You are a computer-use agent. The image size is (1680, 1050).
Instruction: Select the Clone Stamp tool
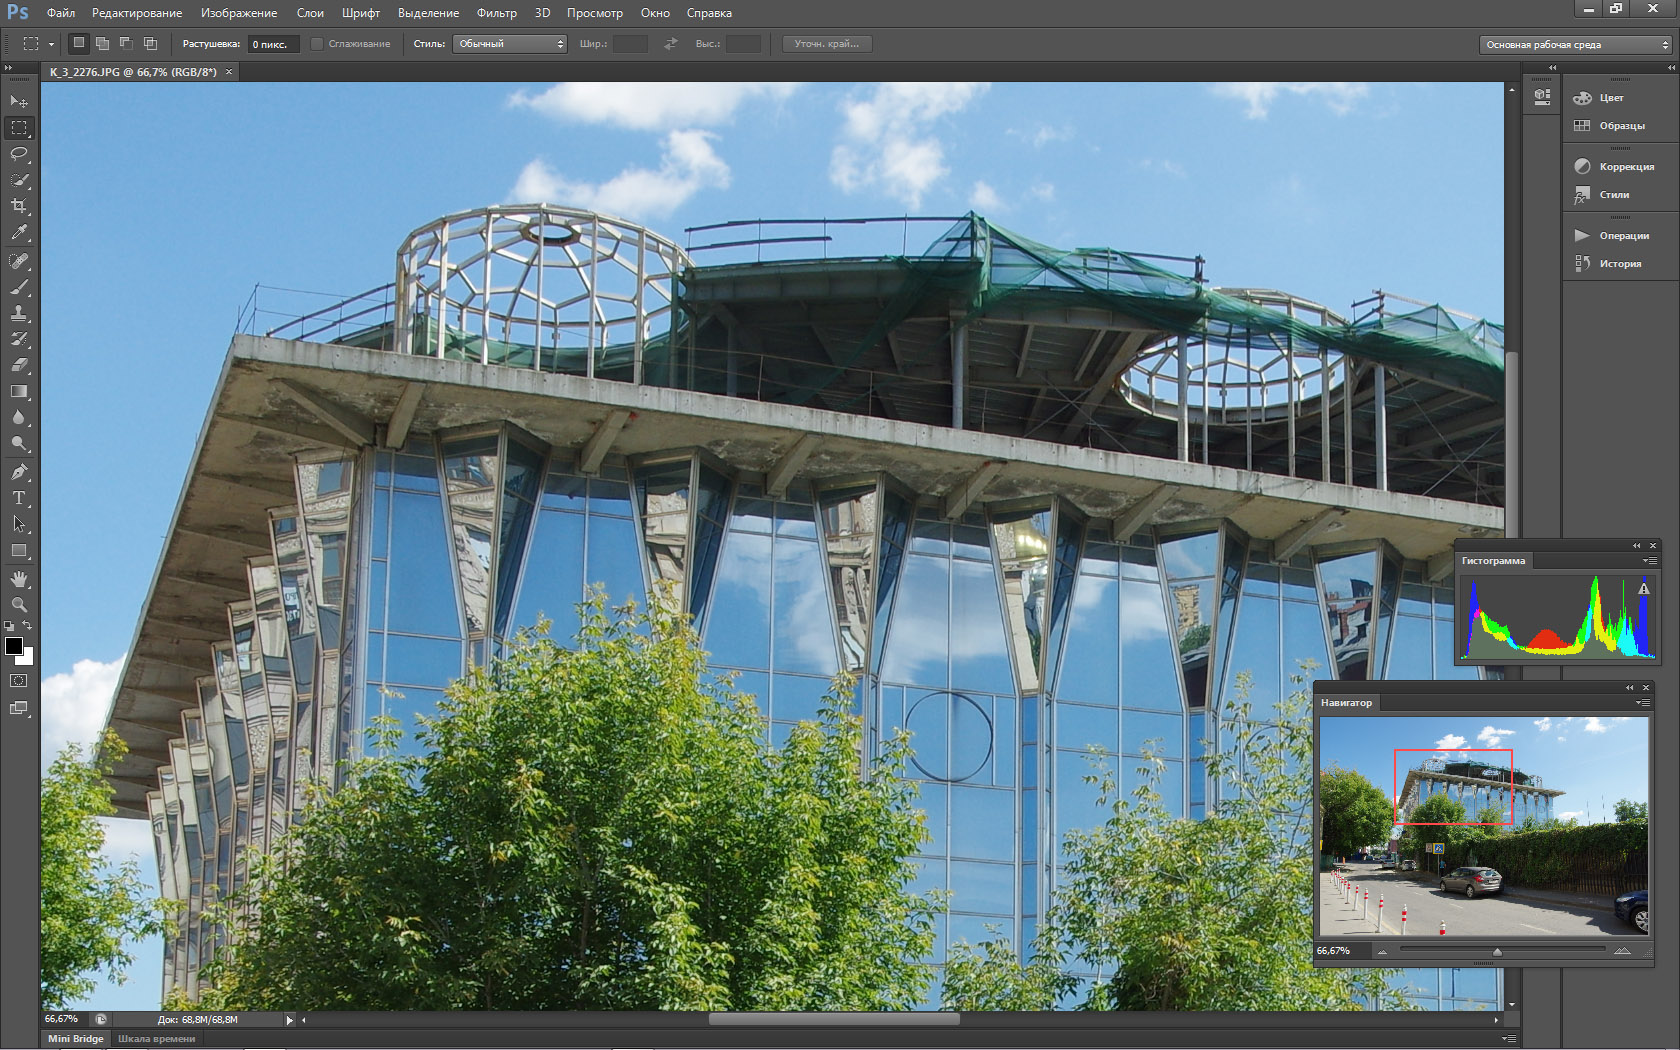point(19,313)
